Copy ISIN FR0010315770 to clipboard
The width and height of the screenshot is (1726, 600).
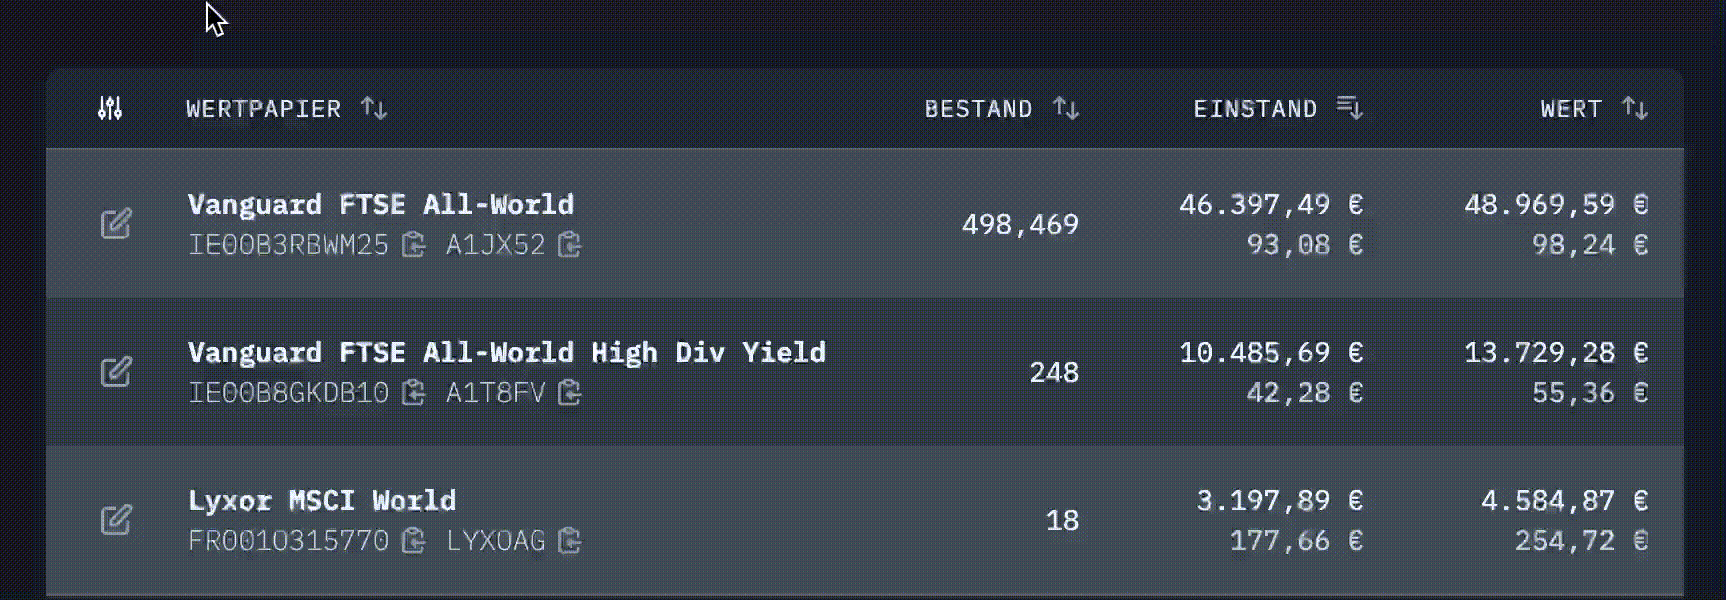click(413, 540)
